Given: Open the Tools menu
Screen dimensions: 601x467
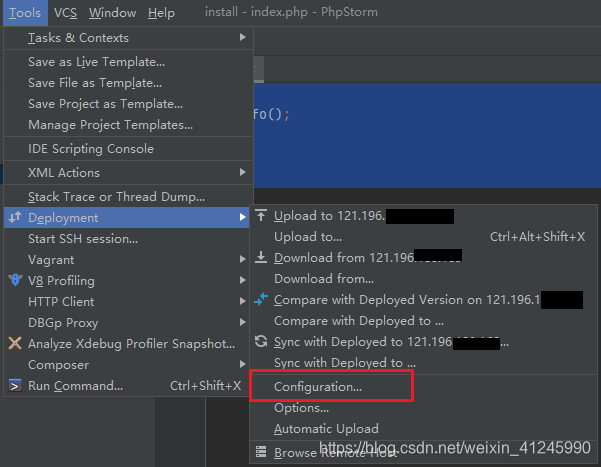Looking at the screenshot, I should coord(25,13).
